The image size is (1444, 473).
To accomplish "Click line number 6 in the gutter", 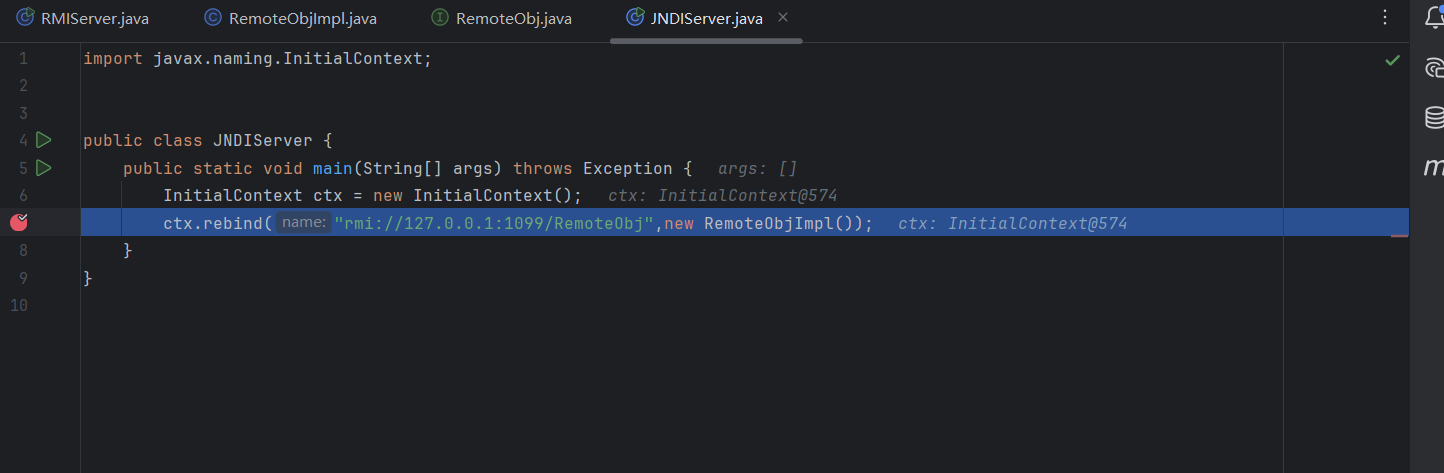I will (x=23, y=195).
